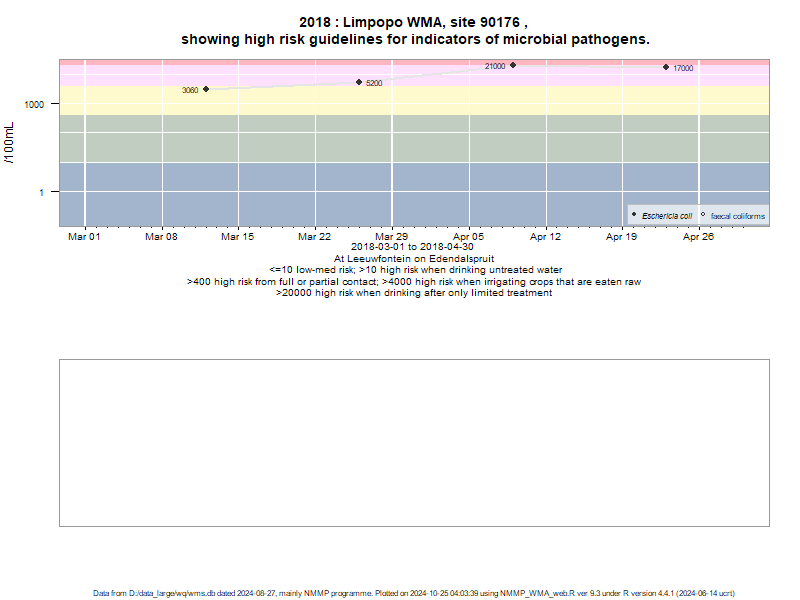
Task: Click the grey-green risk band
Action: pos(414,139)
